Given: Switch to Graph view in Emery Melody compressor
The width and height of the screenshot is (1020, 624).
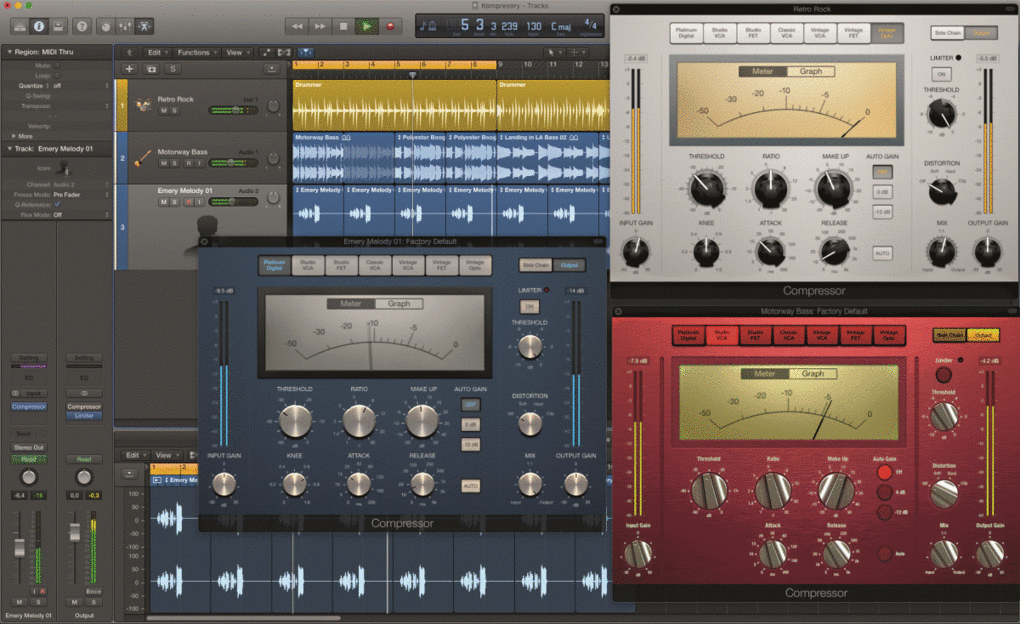Looking at the screenshot, I should point(399,303).
